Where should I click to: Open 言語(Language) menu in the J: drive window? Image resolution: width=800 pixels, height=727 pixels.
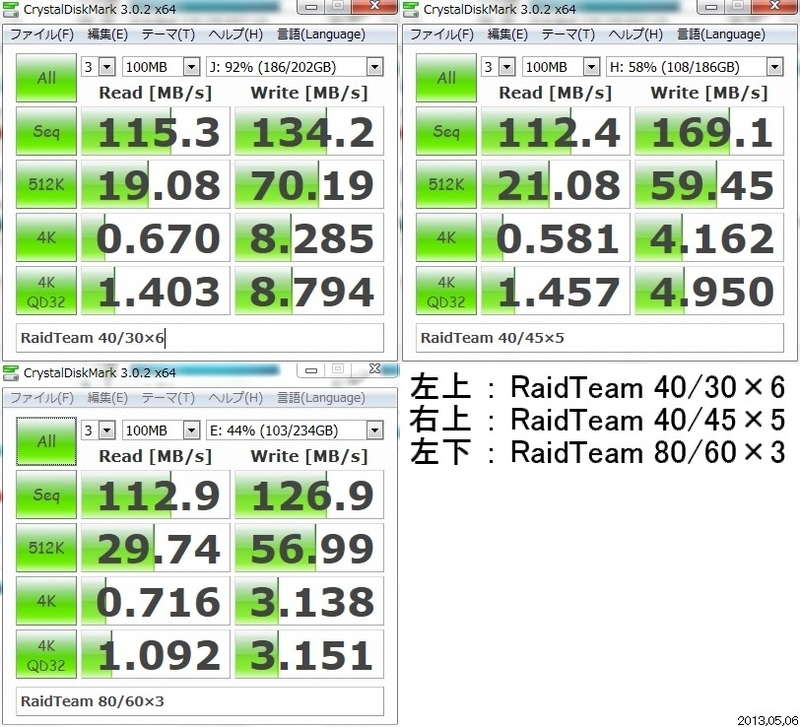[321, 34]
